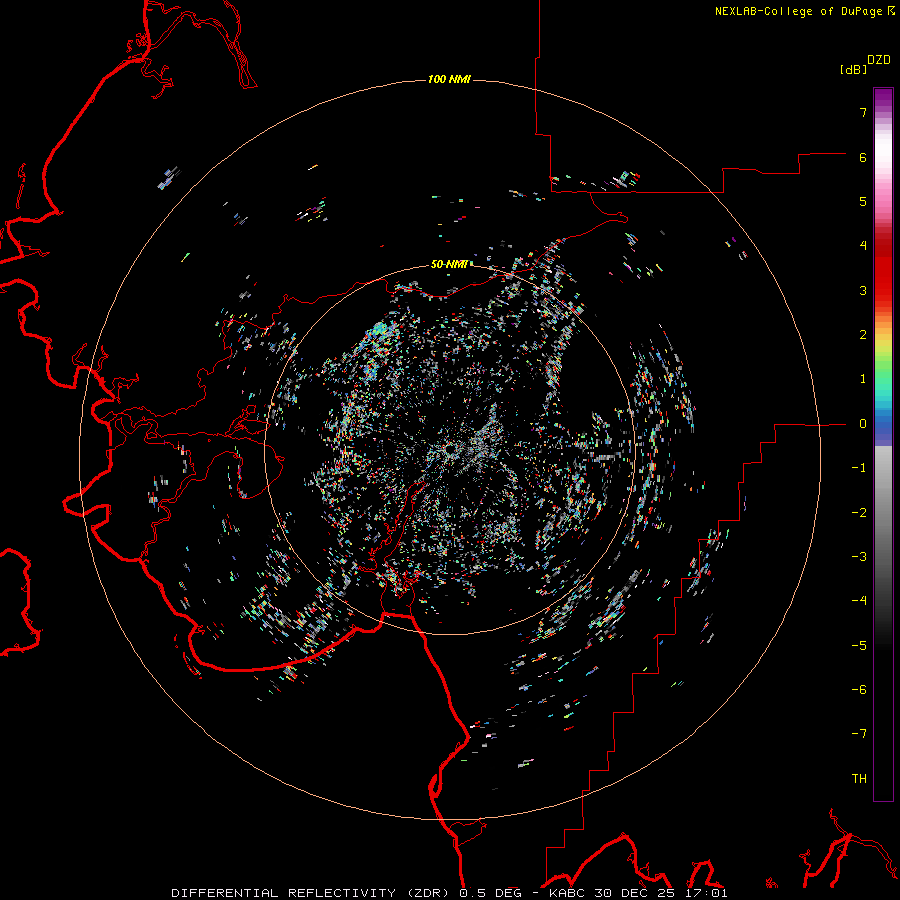Pick the purple top segment of colorbar
Image resolution: width=900 pixels, height=900 pixels.
click(x=883, y=98)
